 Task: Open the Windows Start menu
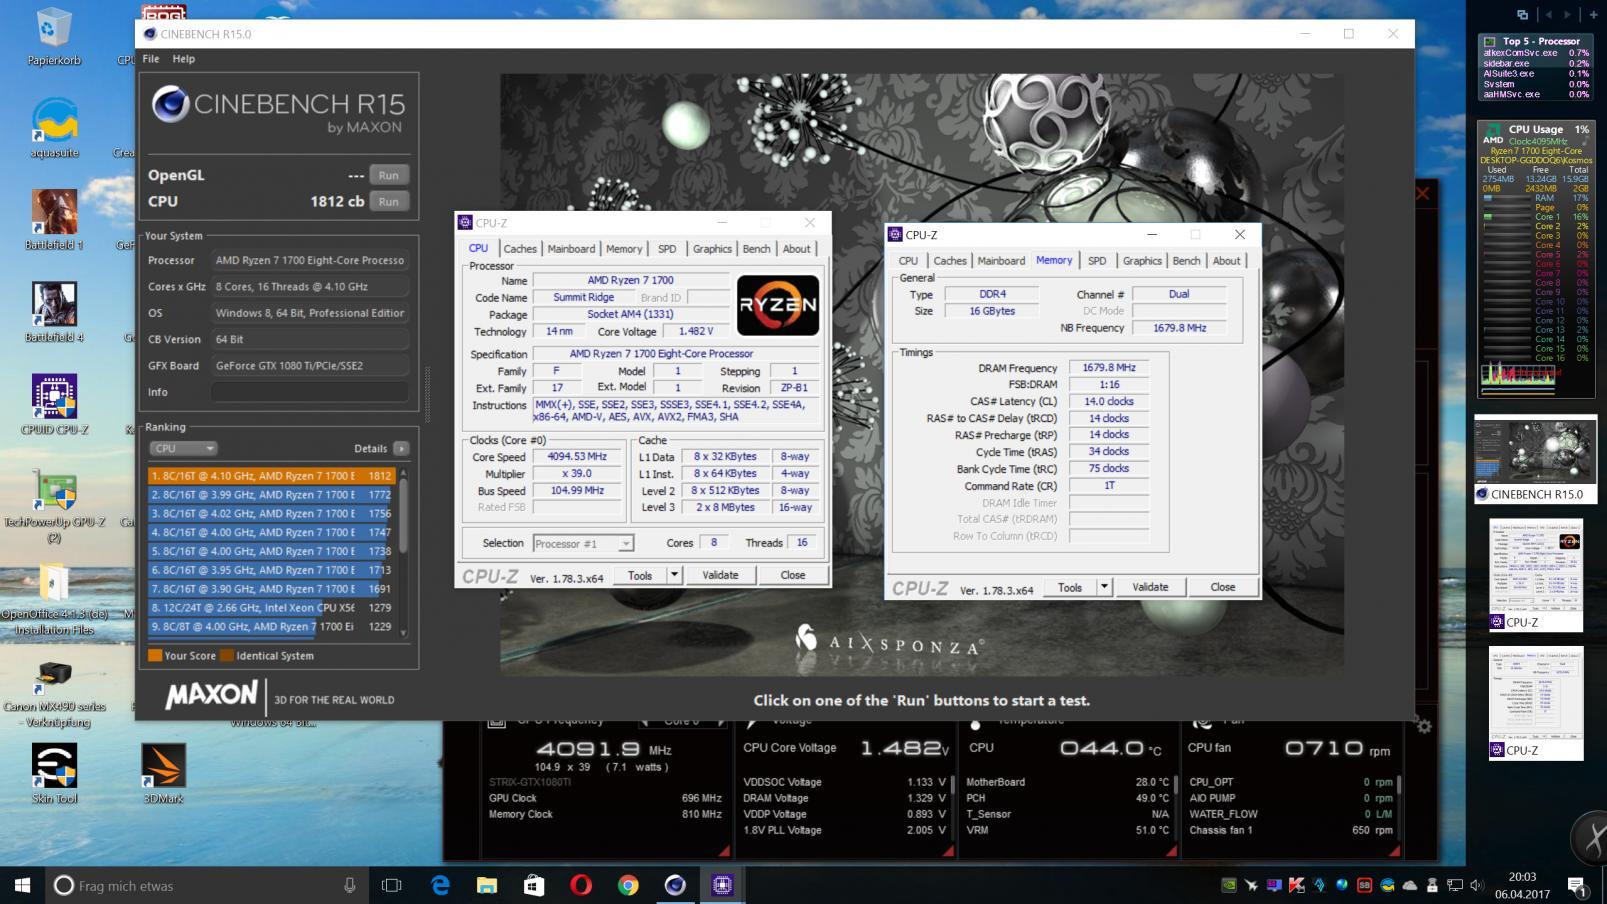click(x=22, y=885)
